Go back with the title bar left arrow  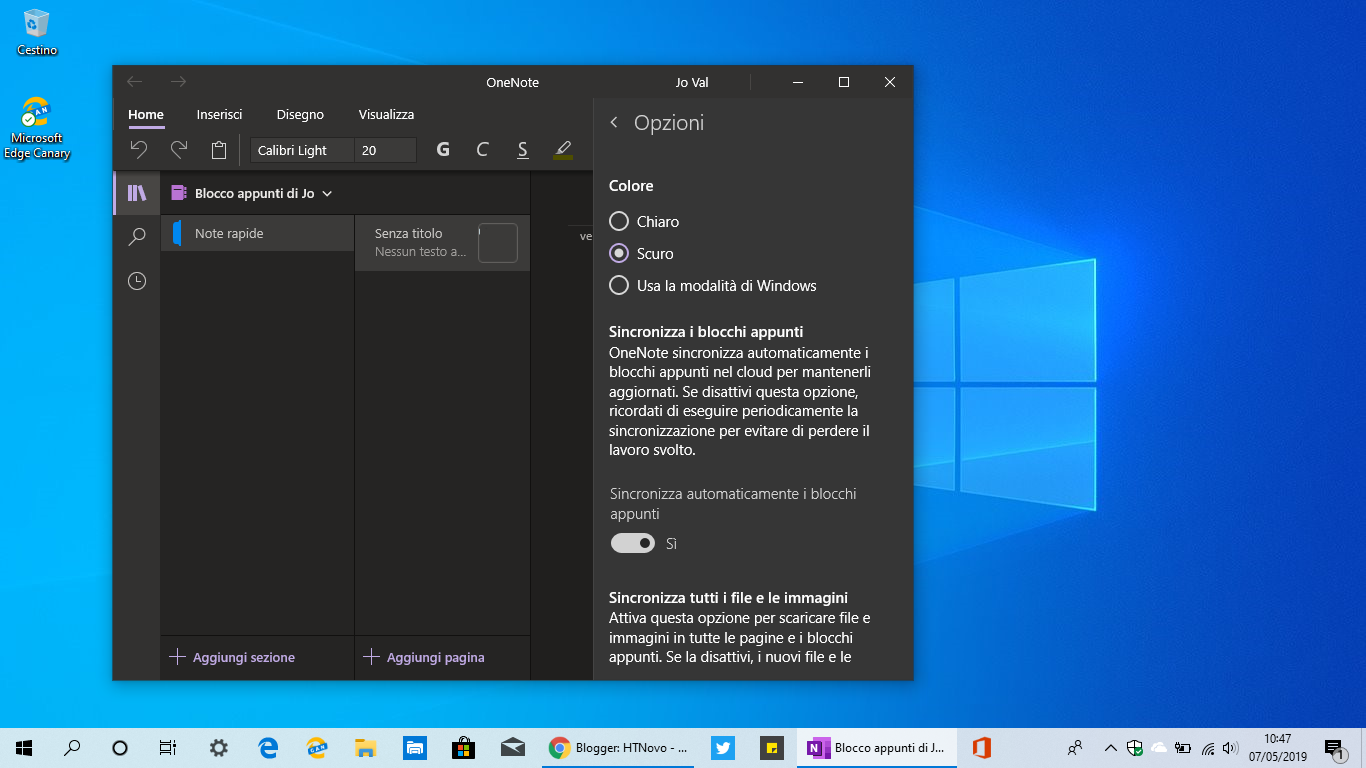coord(135,82)
